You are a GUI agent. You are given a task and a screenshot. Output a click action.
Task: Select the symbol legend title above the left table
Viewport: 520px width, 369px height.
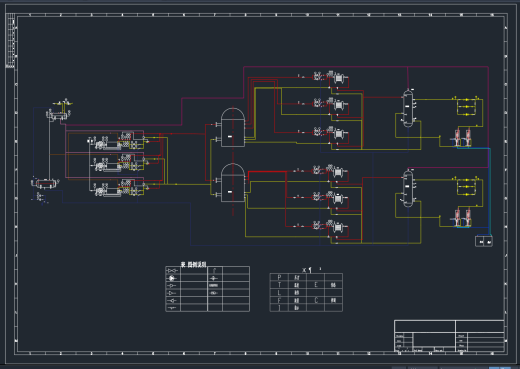pyautogui.click(x=193, y=264)
